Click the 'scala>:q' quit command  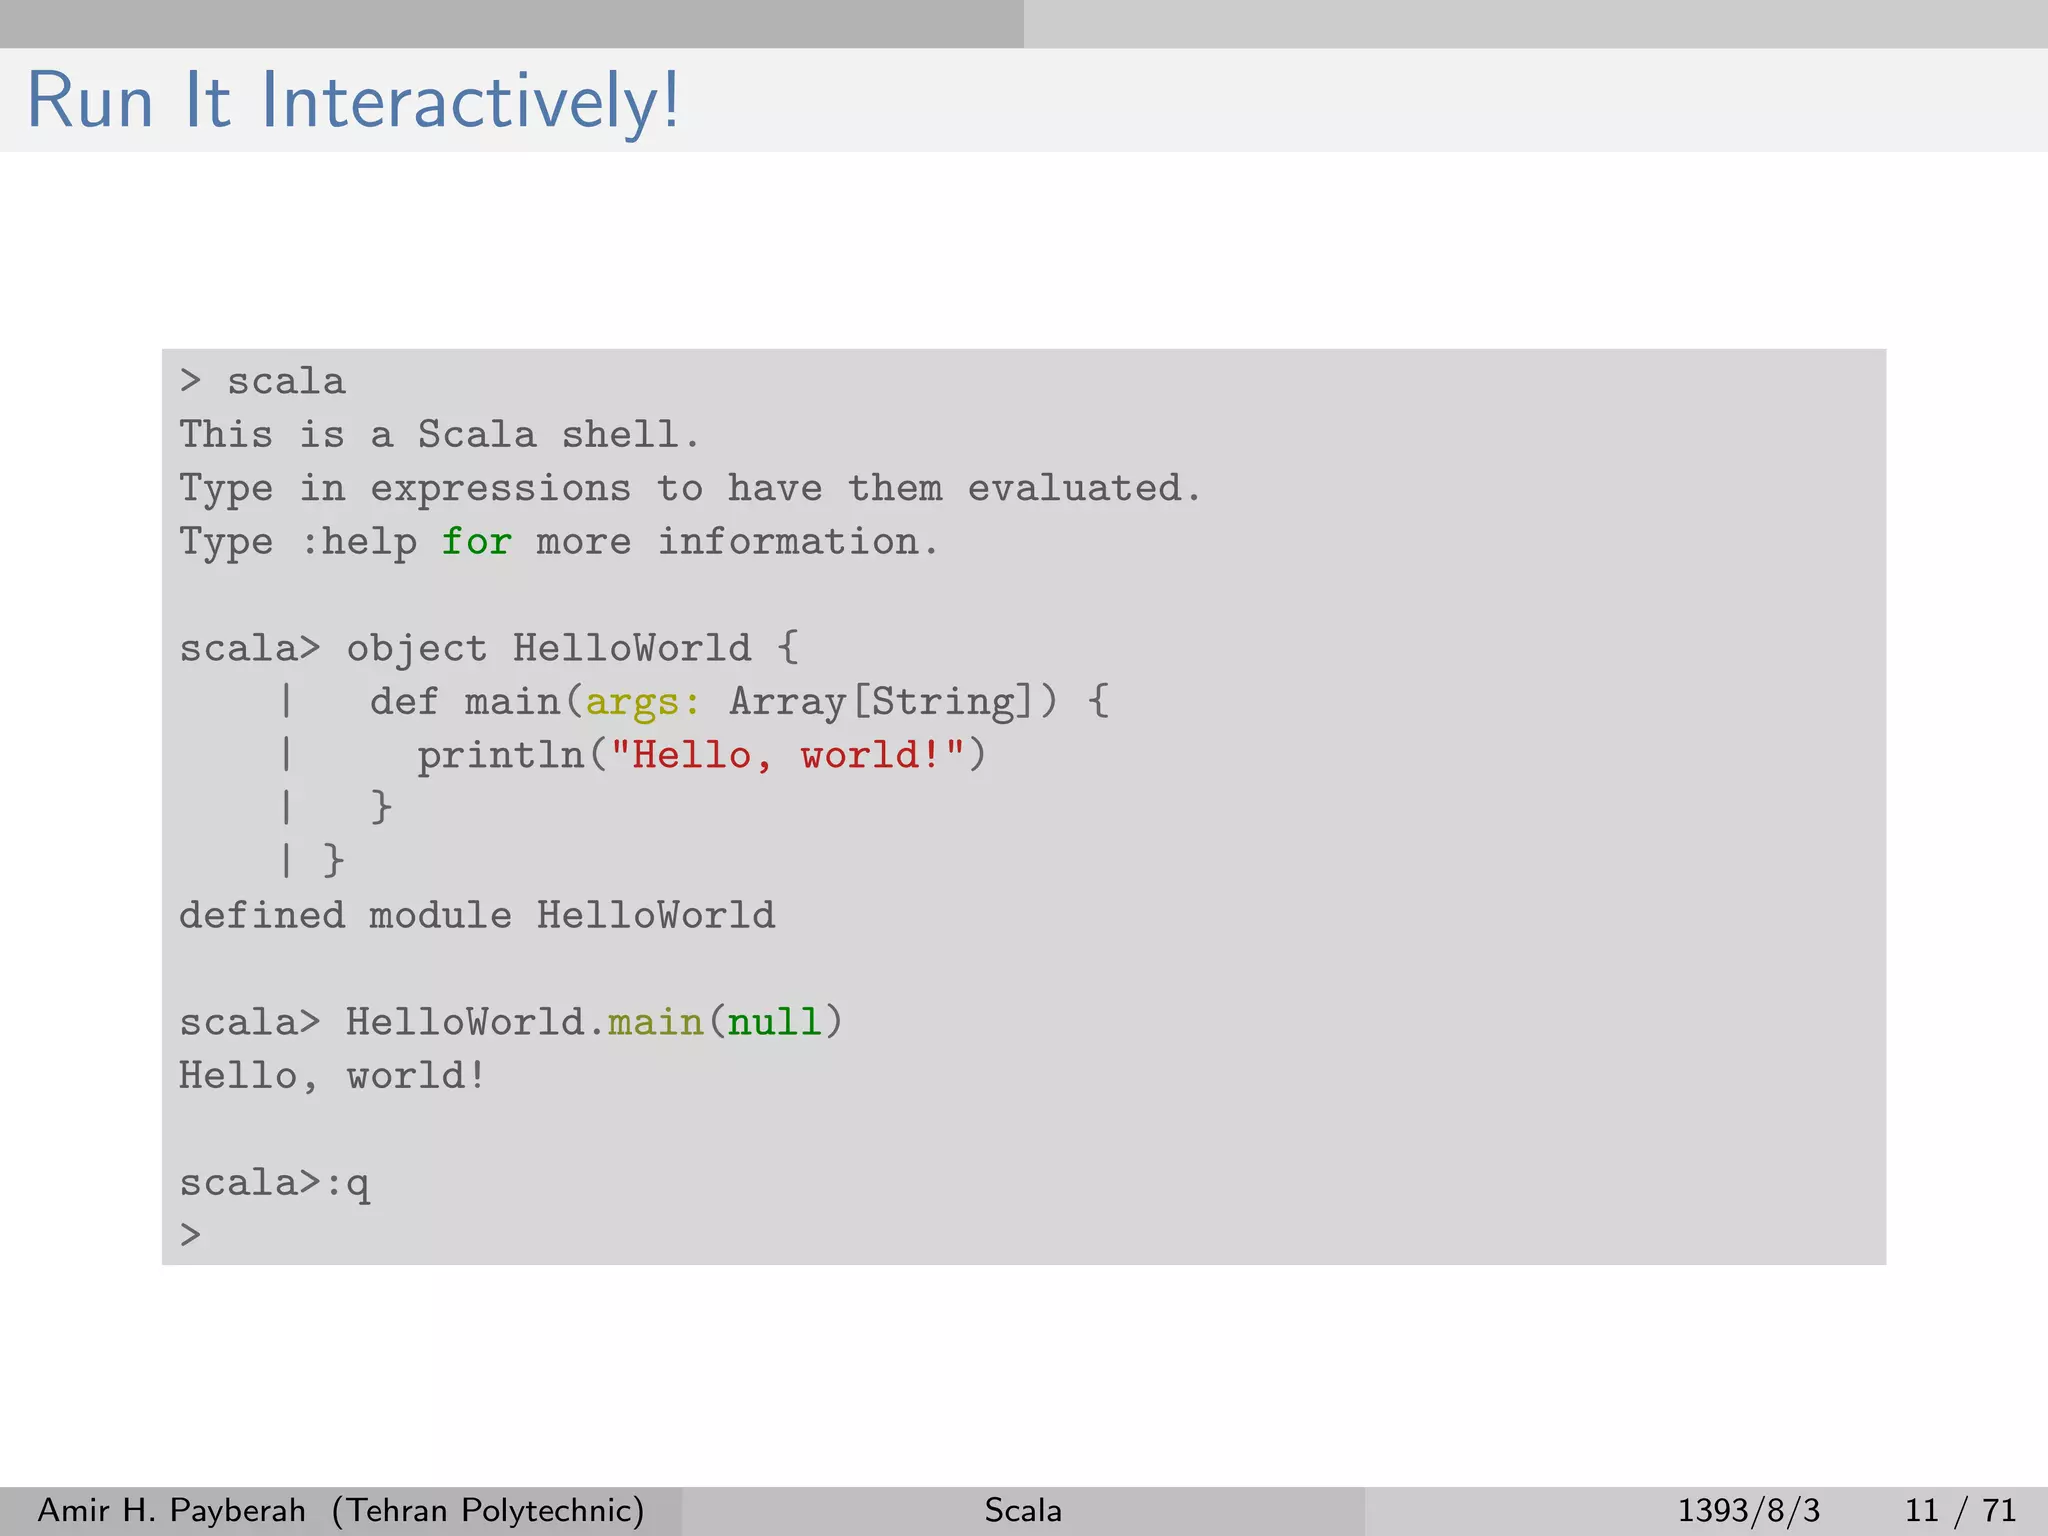click(x=275, y=1184)
